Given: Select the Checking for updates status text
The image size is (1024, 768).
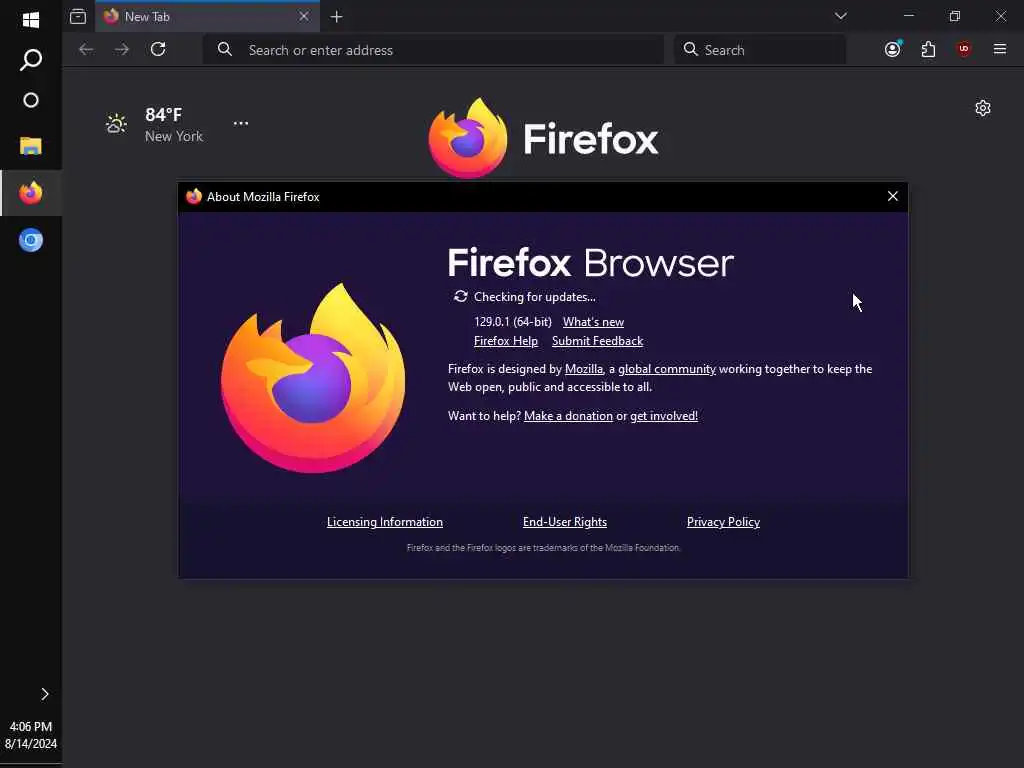Looking at the screenshot, I should (534, 297).
